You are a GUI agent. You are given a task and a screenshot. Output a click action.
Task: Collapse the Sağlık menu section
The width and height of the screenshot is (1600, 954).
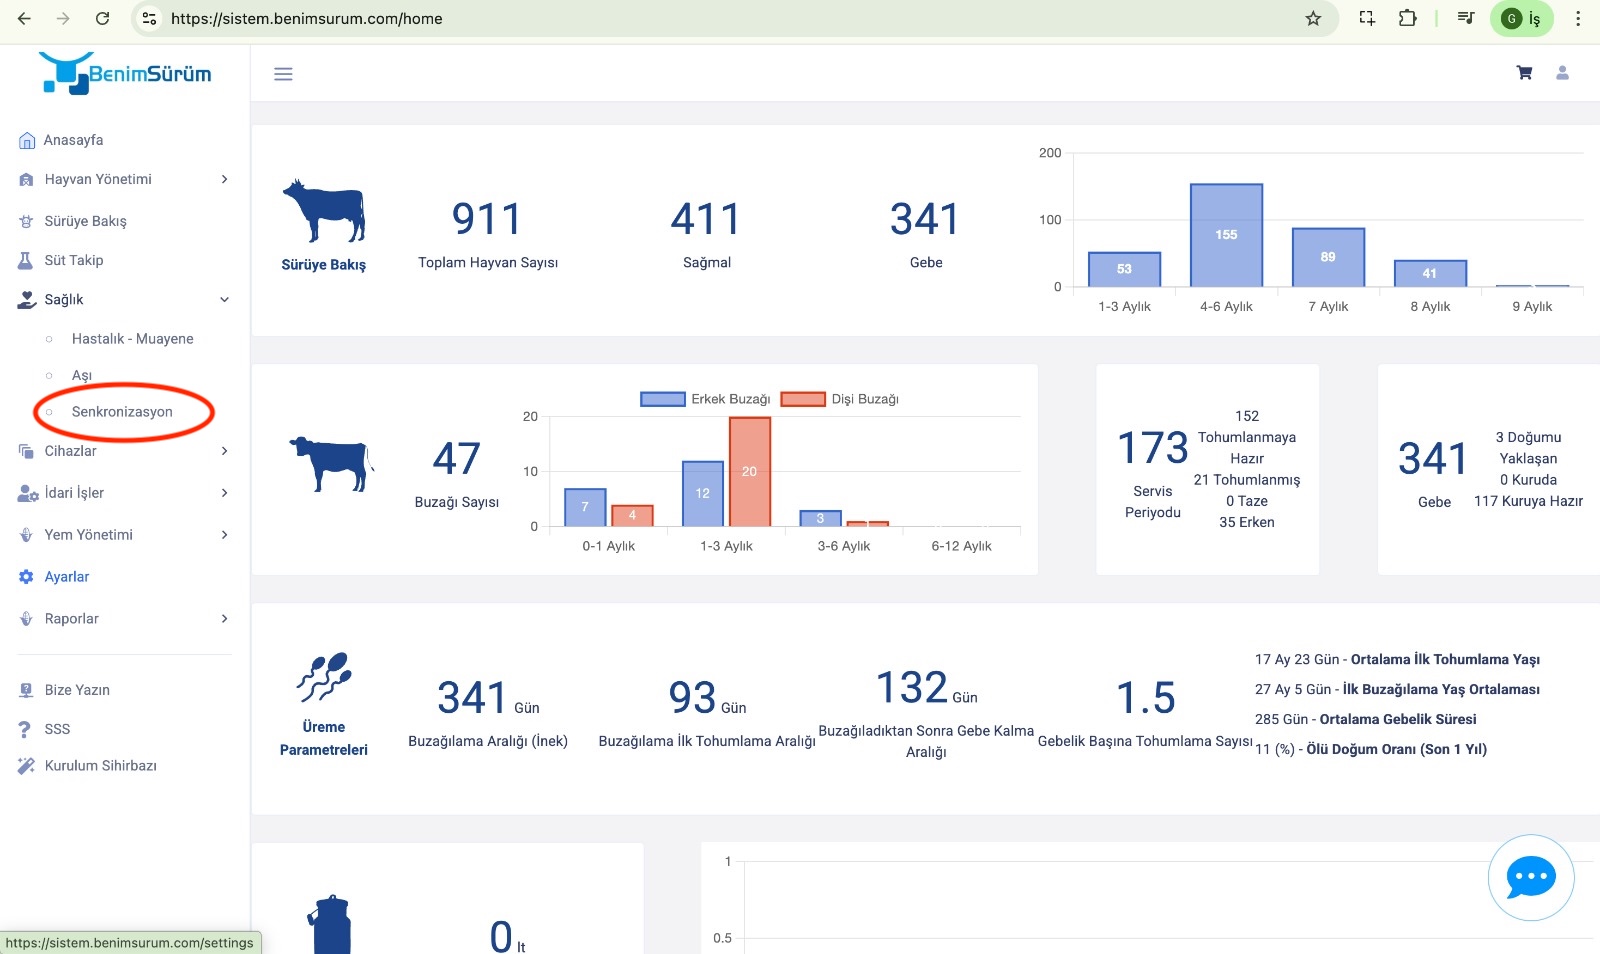tap(124, 299)
